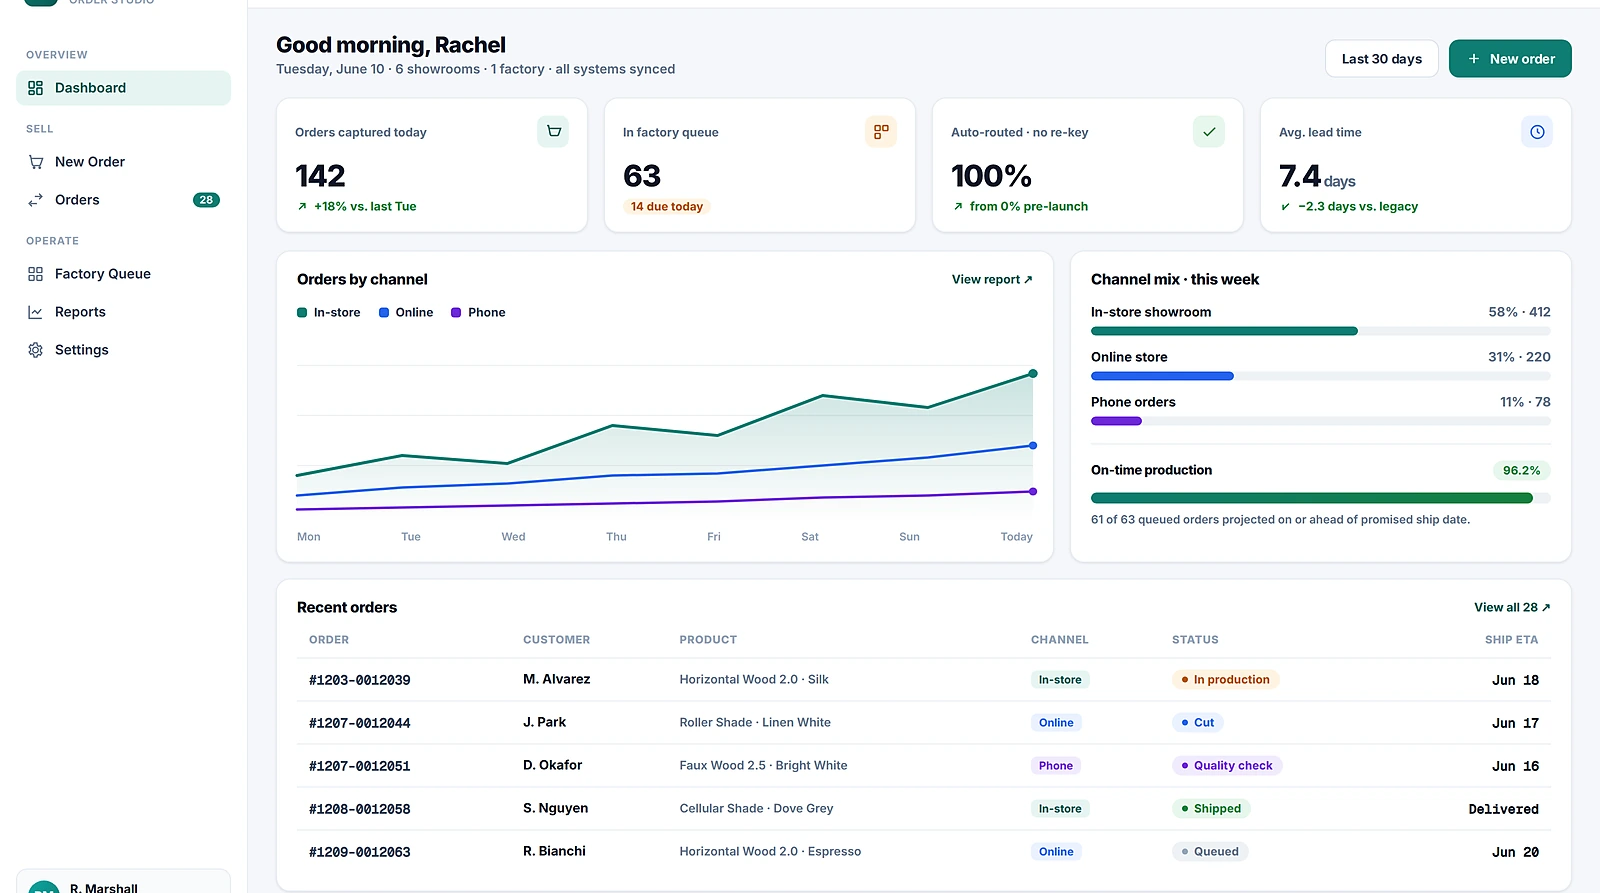The width and height of the screenshot is (1600, 893).
Task: Click the In-store channel tag for M. Alvarez
Action: [1060, 680]
